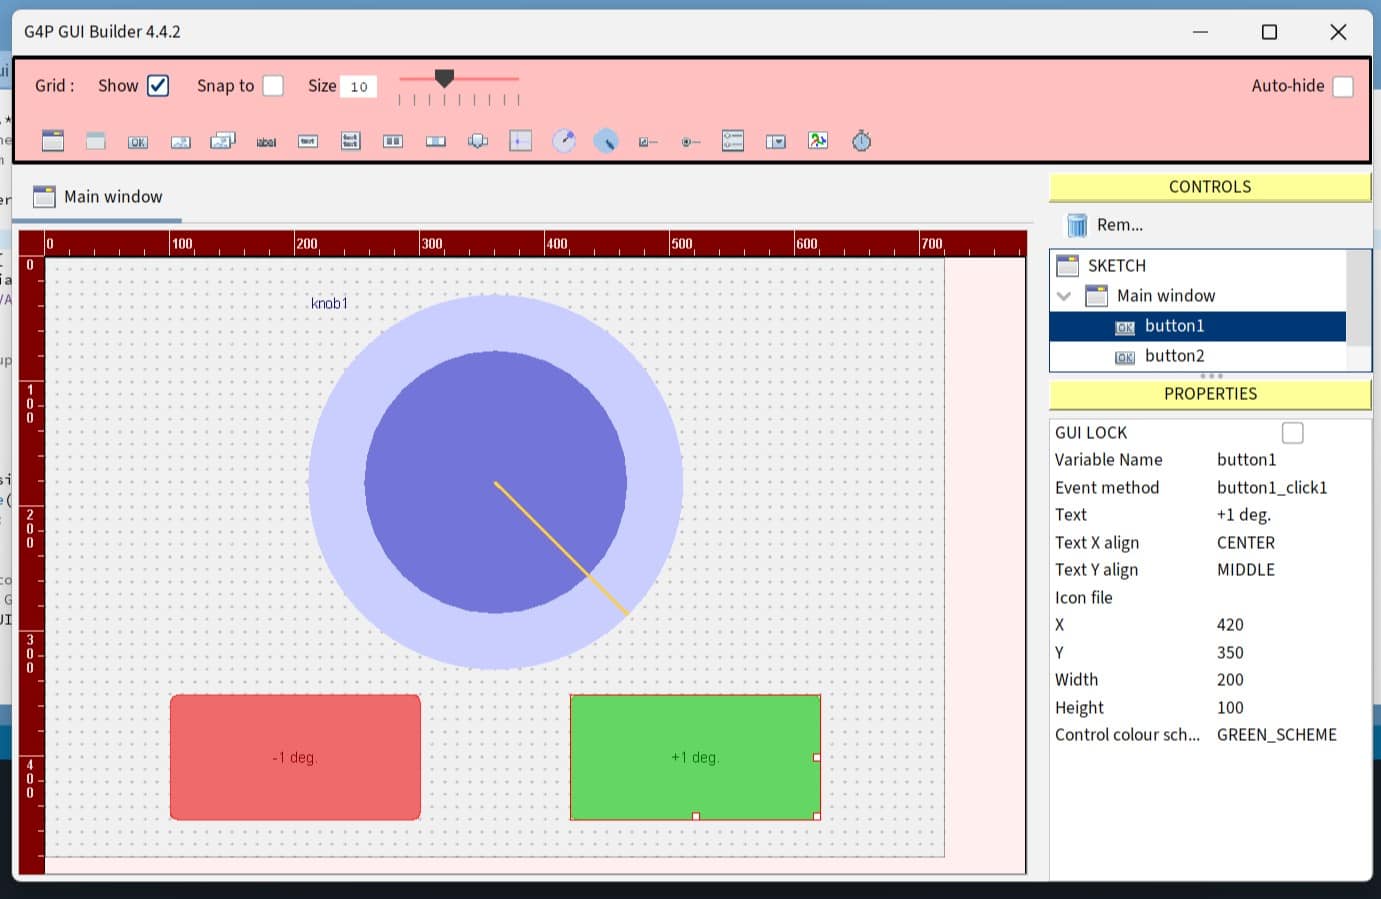Click the grid Size input field
1381x899 pixels.
(359, 86)
